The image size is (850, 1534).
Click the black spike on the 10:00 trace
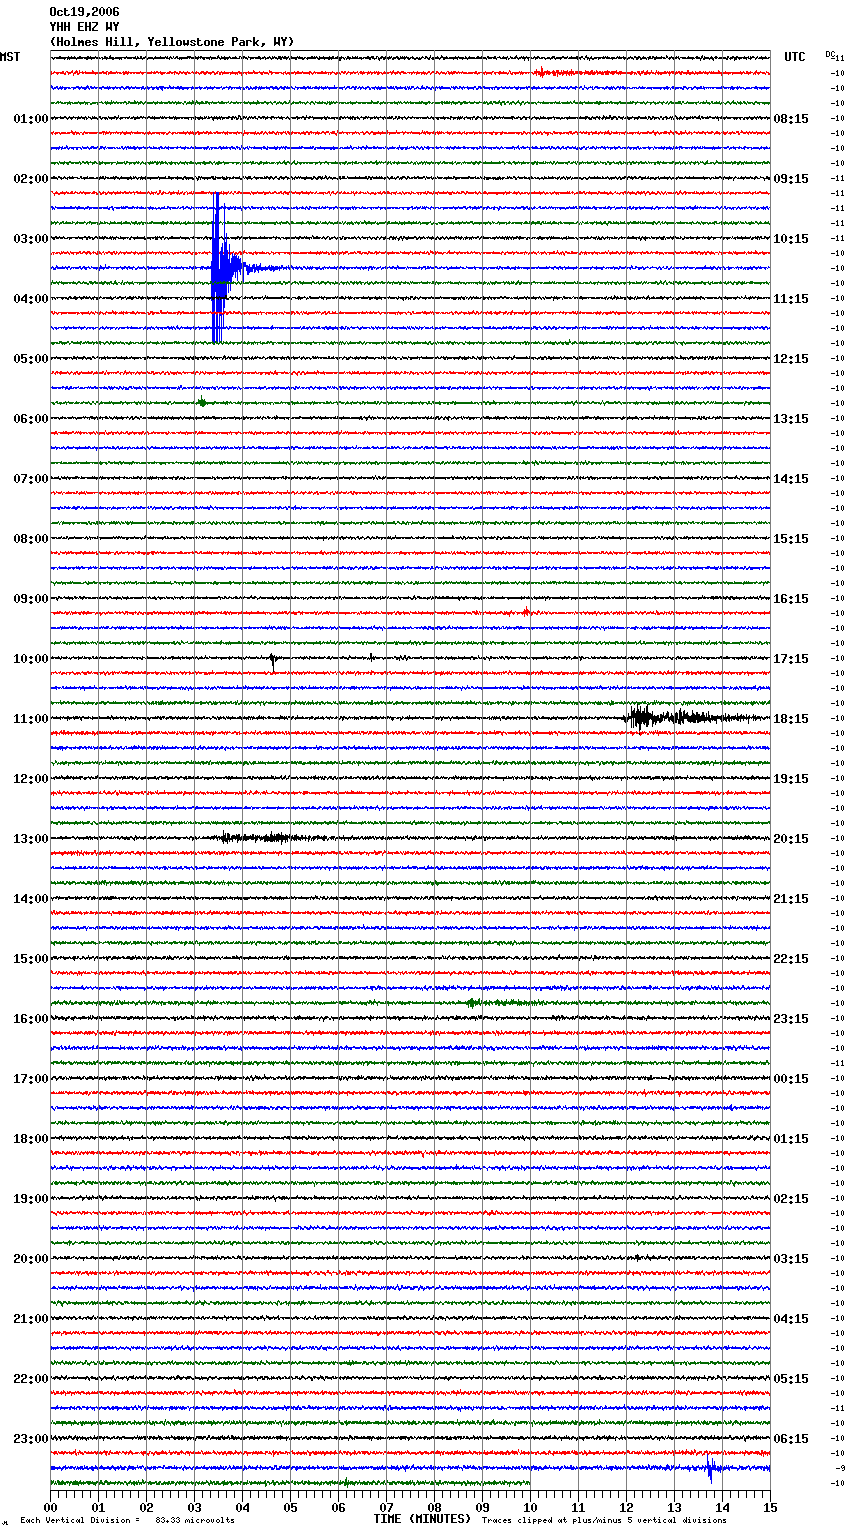[272, 661]
